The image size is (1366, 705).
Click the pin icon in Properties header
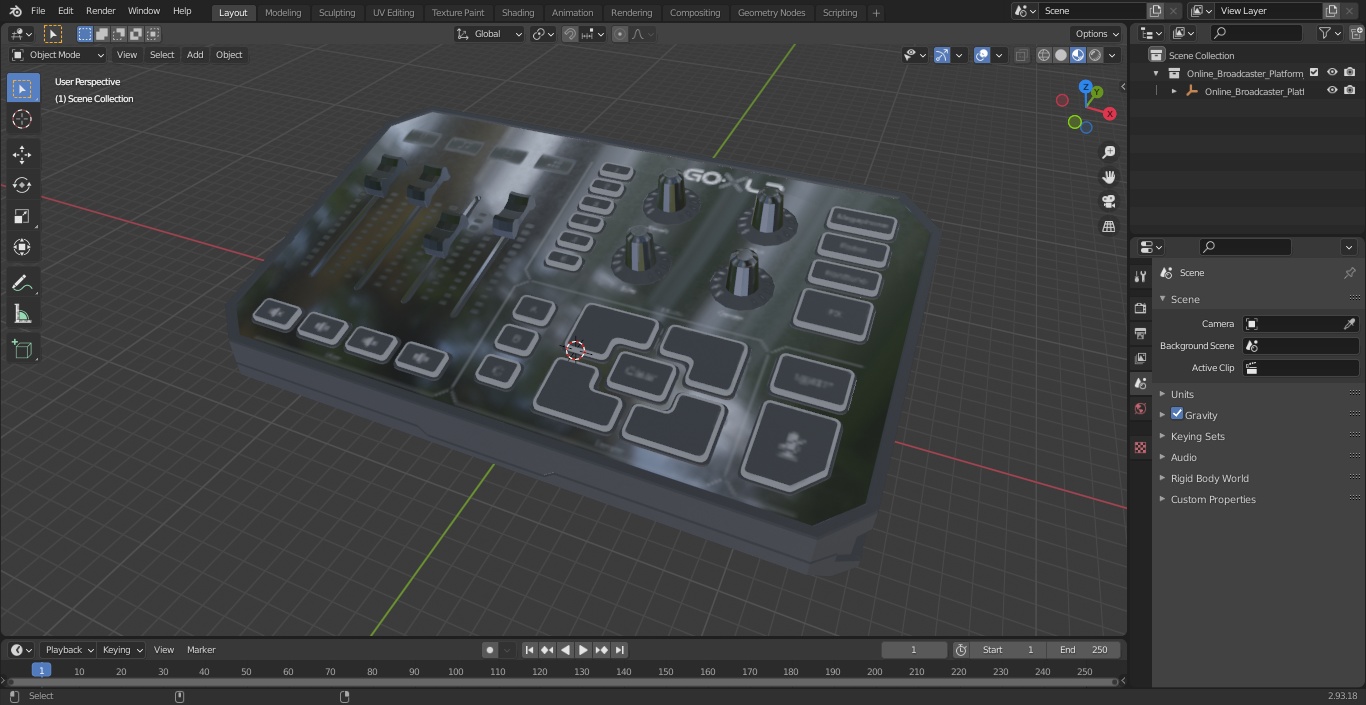pos(1349,273)
